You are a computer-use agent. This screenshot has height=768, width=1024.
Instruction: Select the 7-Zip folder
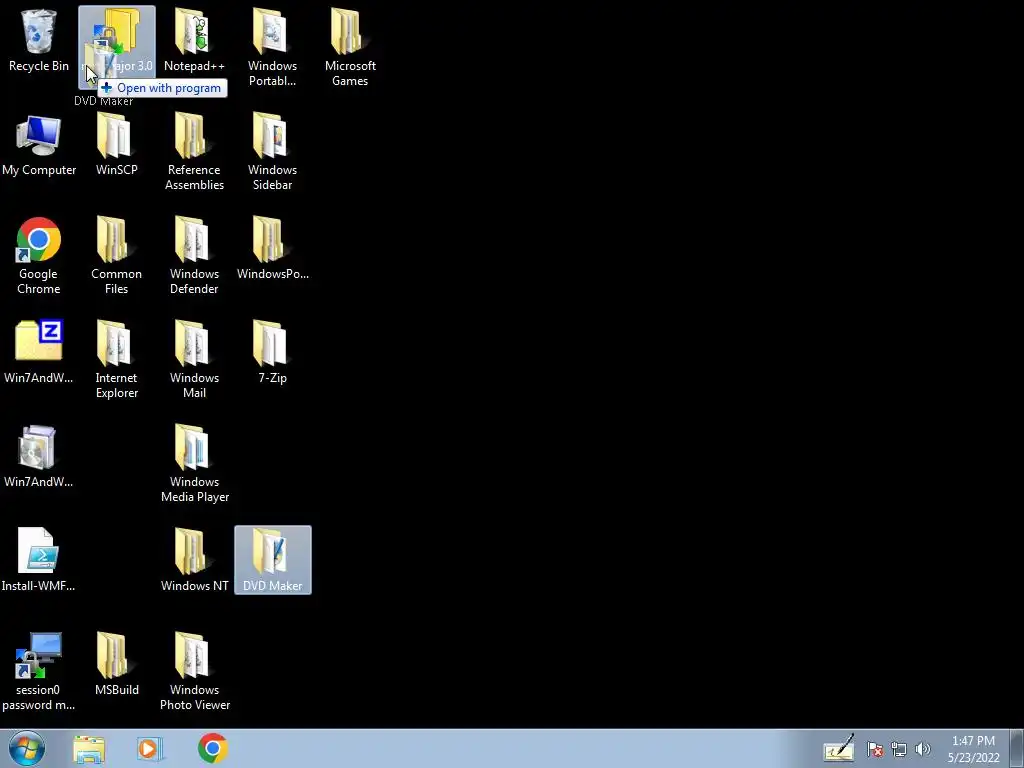pos(272,353)
